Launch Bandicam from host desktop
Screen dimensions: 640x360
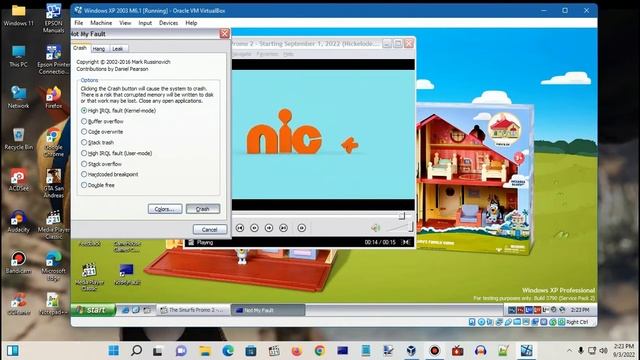(x=18, y=262)
